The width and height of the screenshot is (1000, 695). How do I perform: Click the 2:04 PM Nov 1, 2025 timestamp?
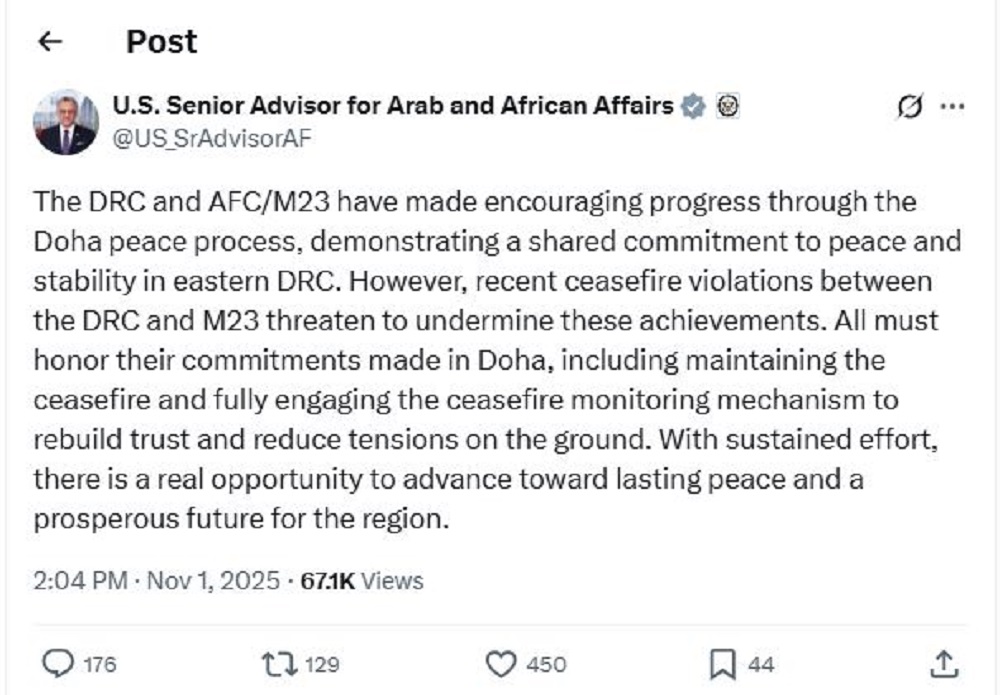coord(156,580)
